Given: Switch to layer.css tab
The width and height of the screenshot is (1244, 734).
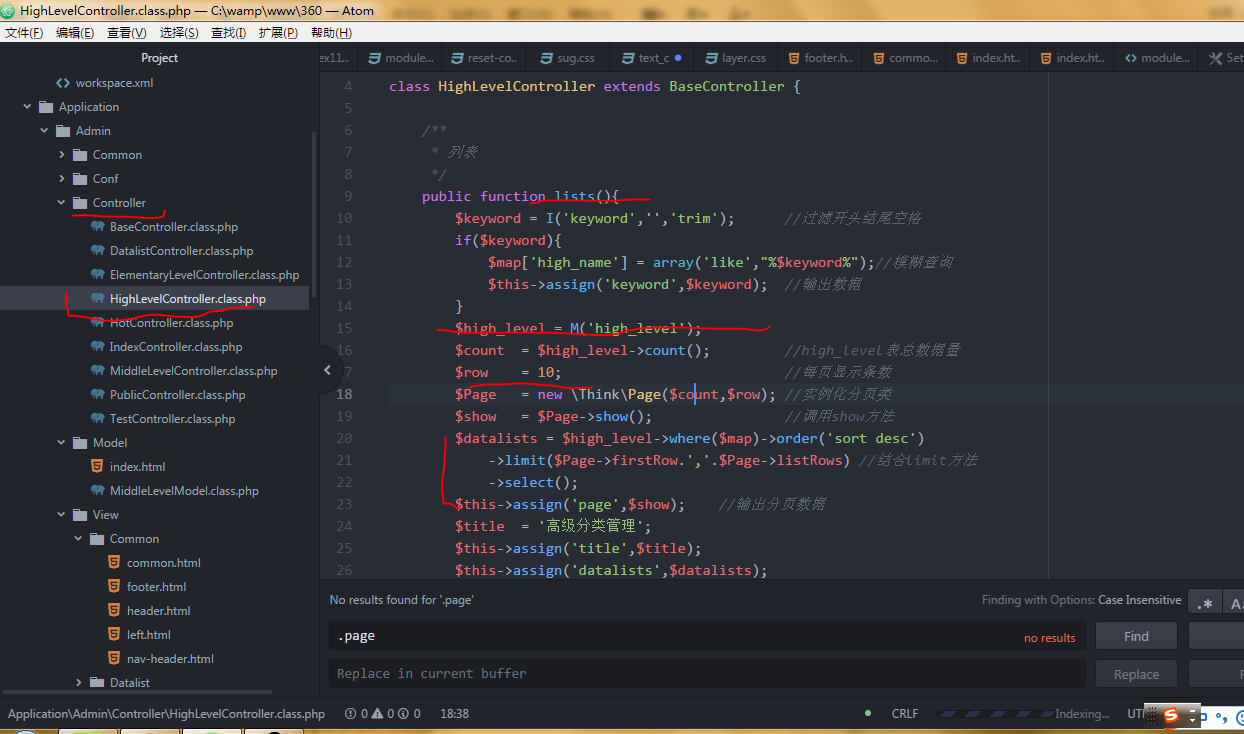Looking at the screenshot, I should pyautogui.click(x=737, y=58).
